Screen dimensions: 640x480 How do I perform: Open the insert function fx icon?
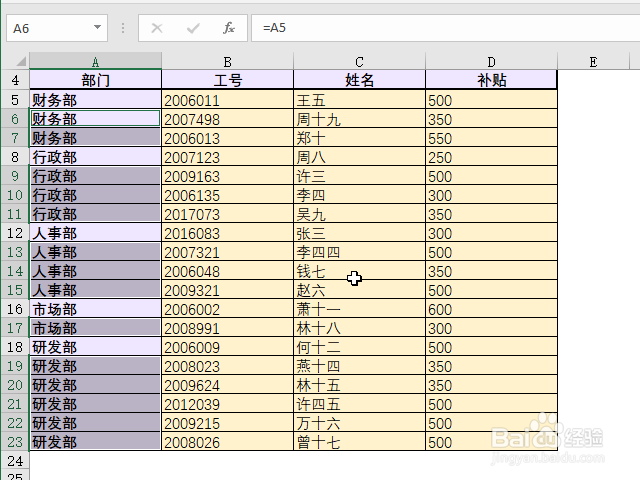tap(229, 28)
